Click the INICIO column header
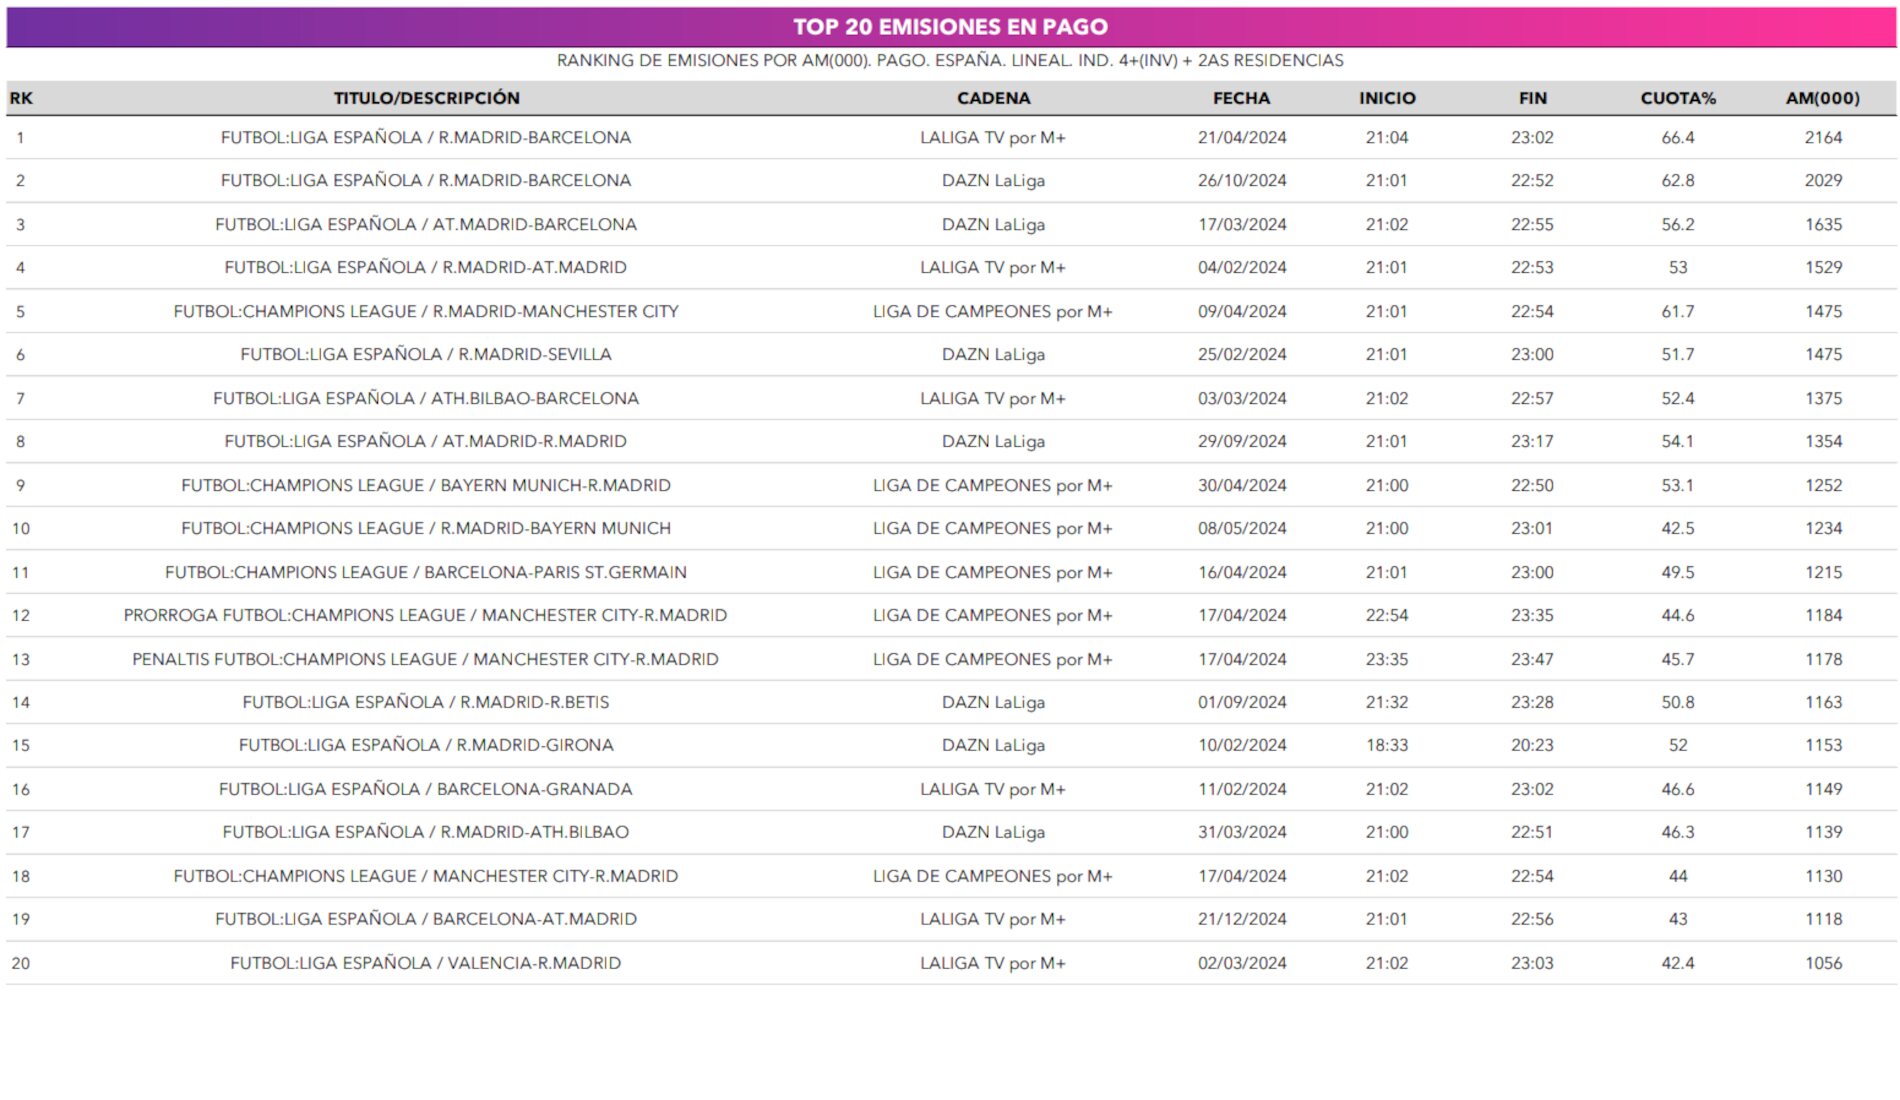Screen dimensions: 1900x1100 point(1386,98)
